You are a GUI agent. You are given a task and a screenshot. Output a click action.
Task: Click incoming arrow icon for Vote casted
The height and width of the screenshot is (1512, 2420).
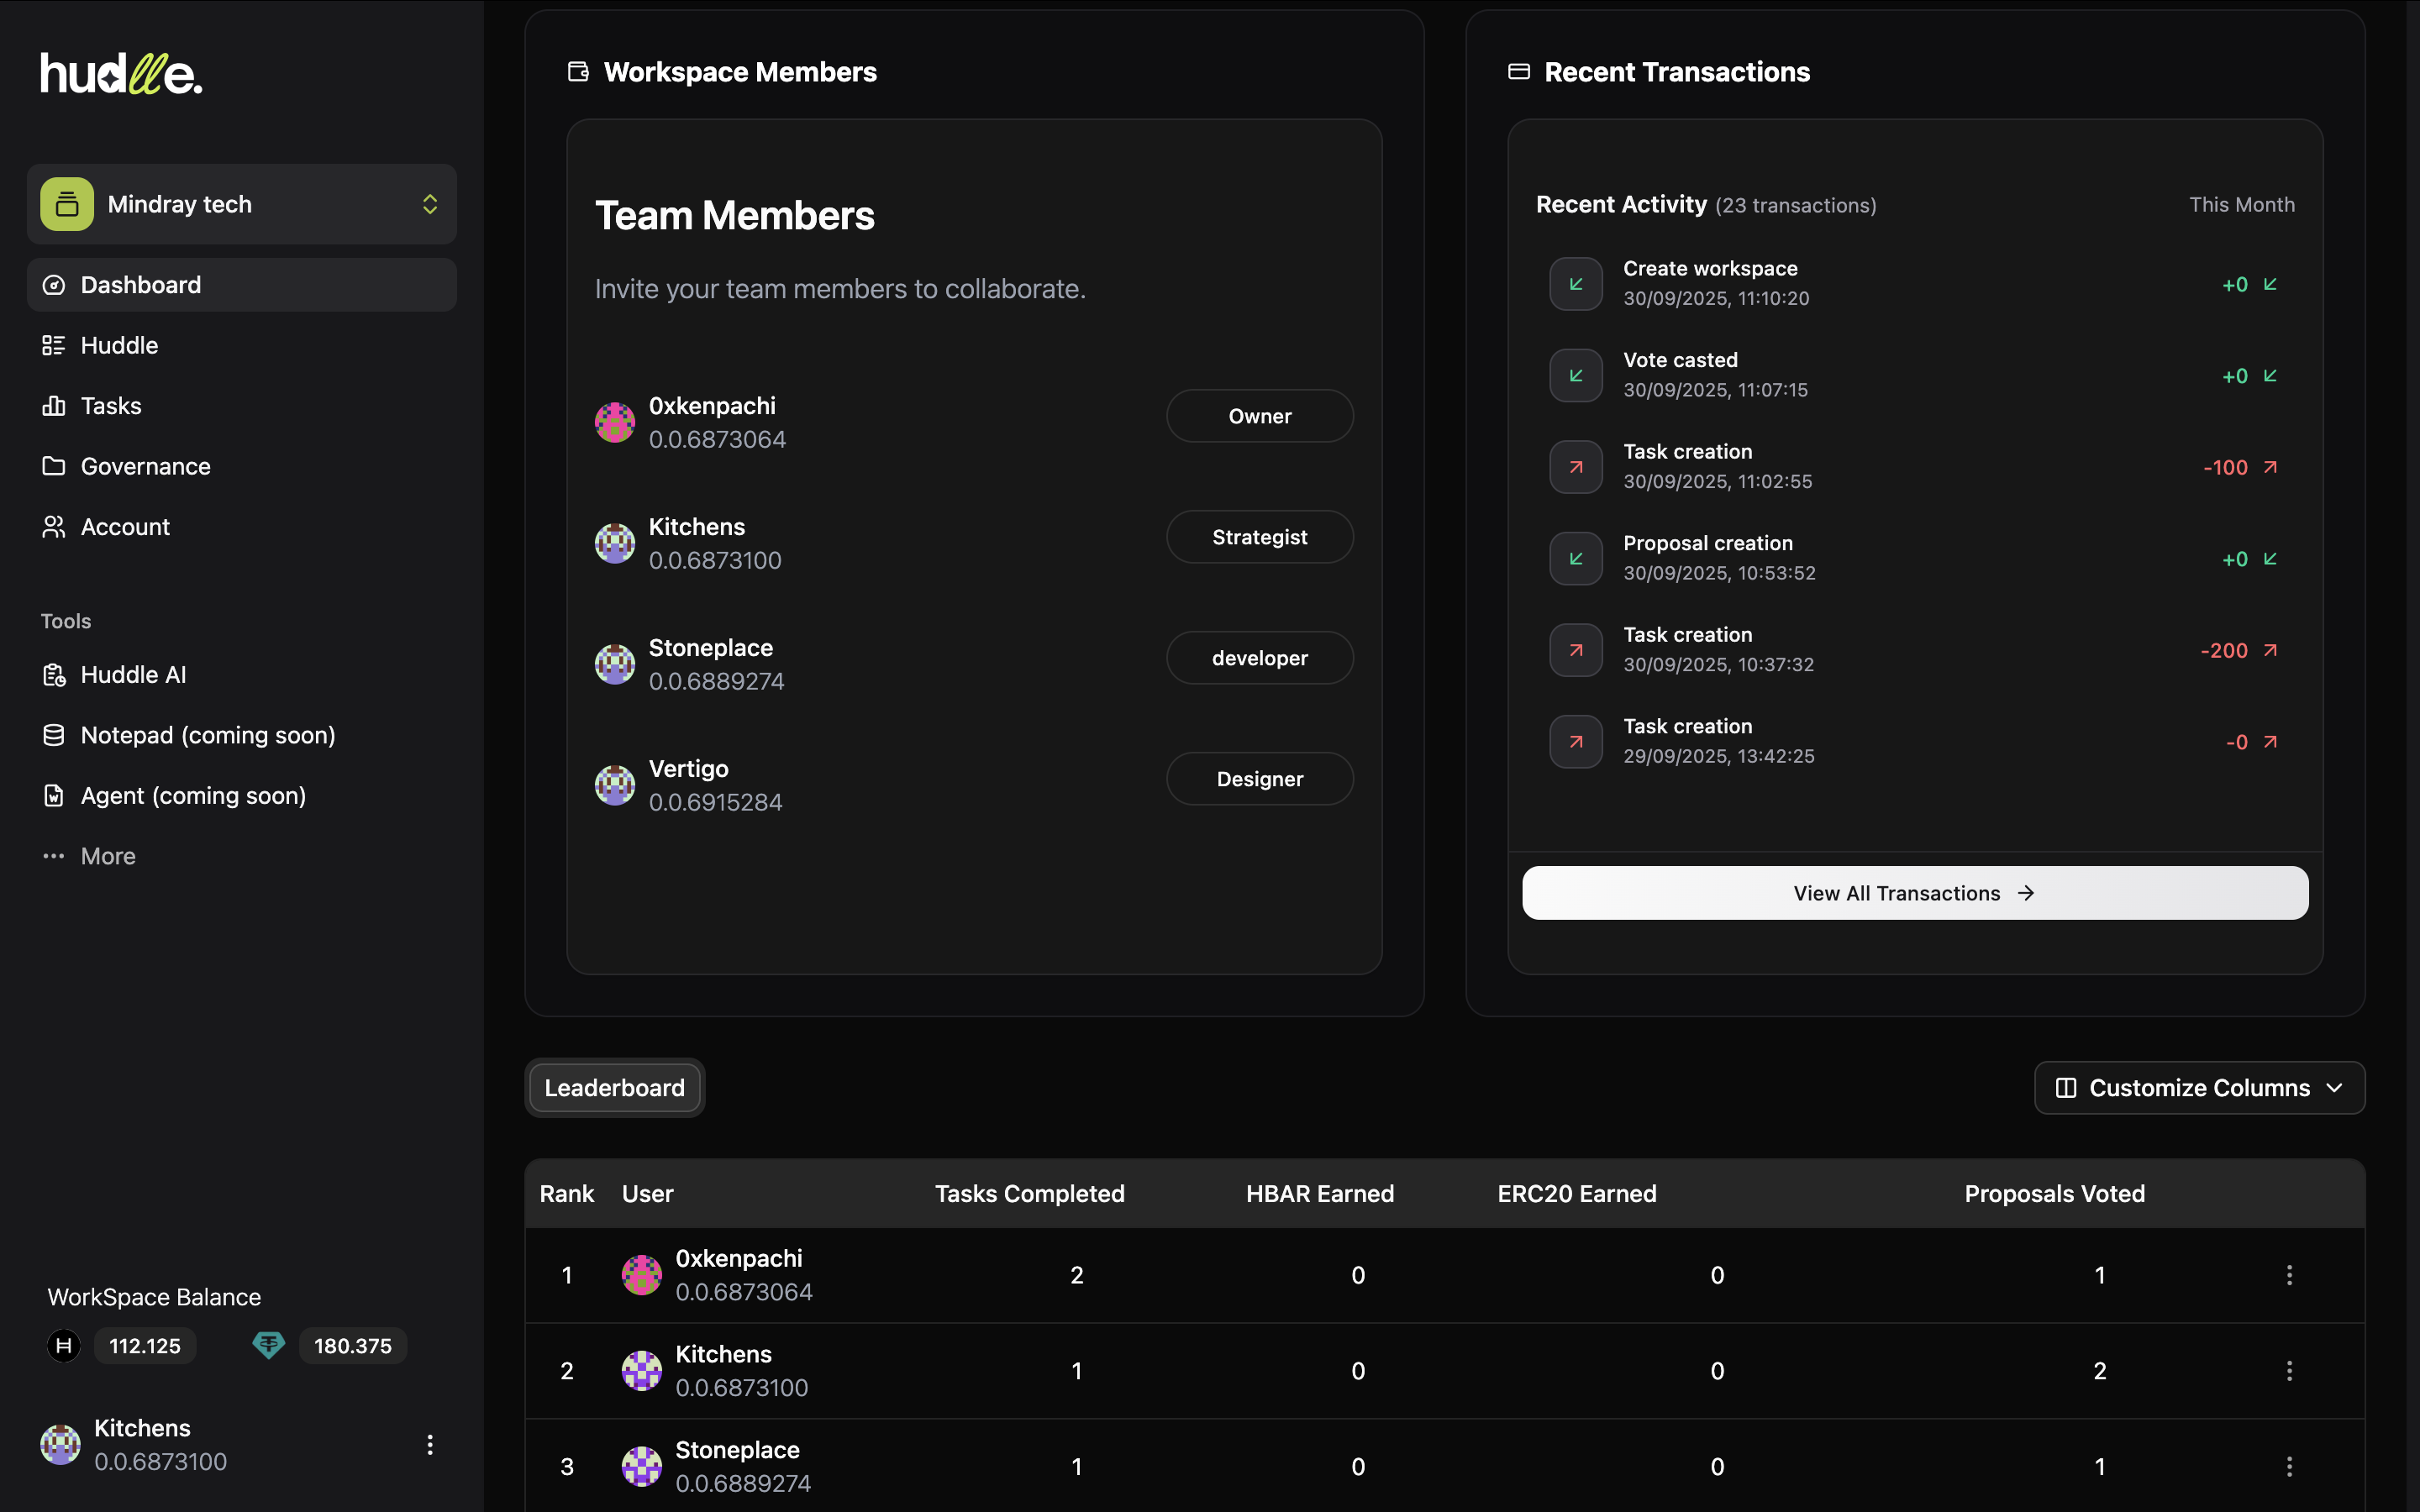(x=1576, y=376)
